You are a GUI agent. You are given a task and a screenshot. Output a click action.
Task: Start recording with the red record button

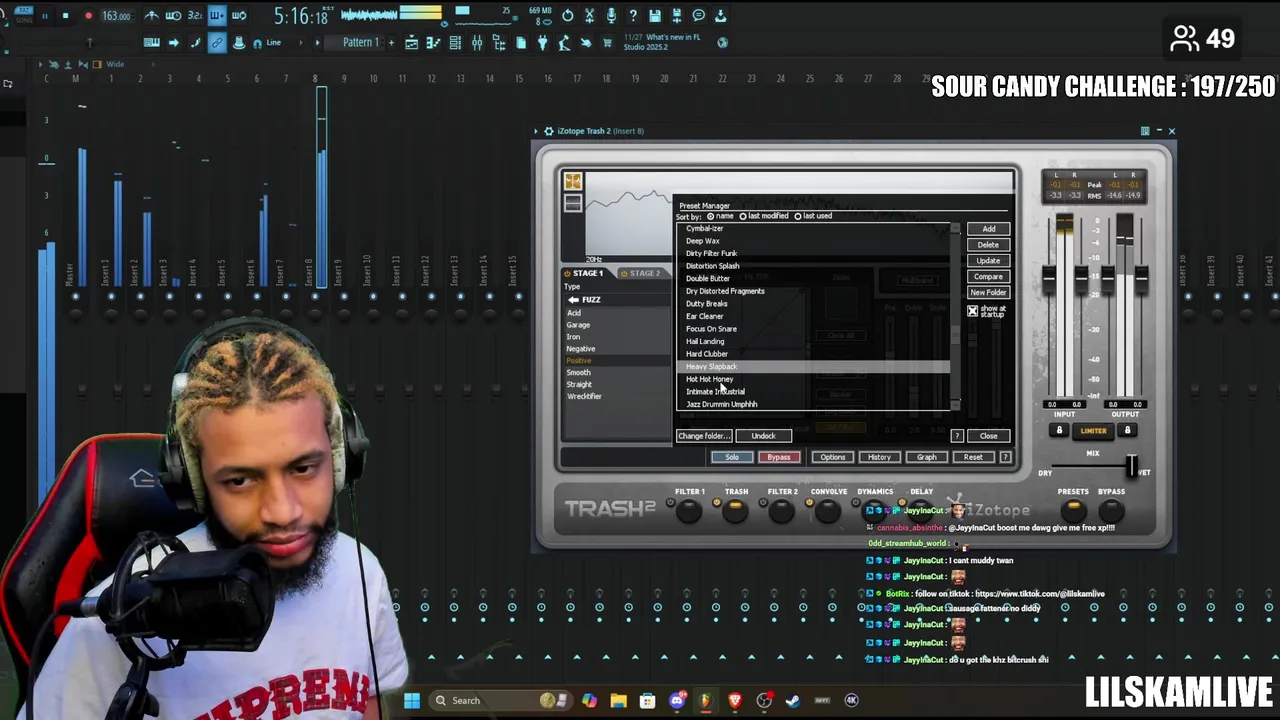click(x=88, y=16)
